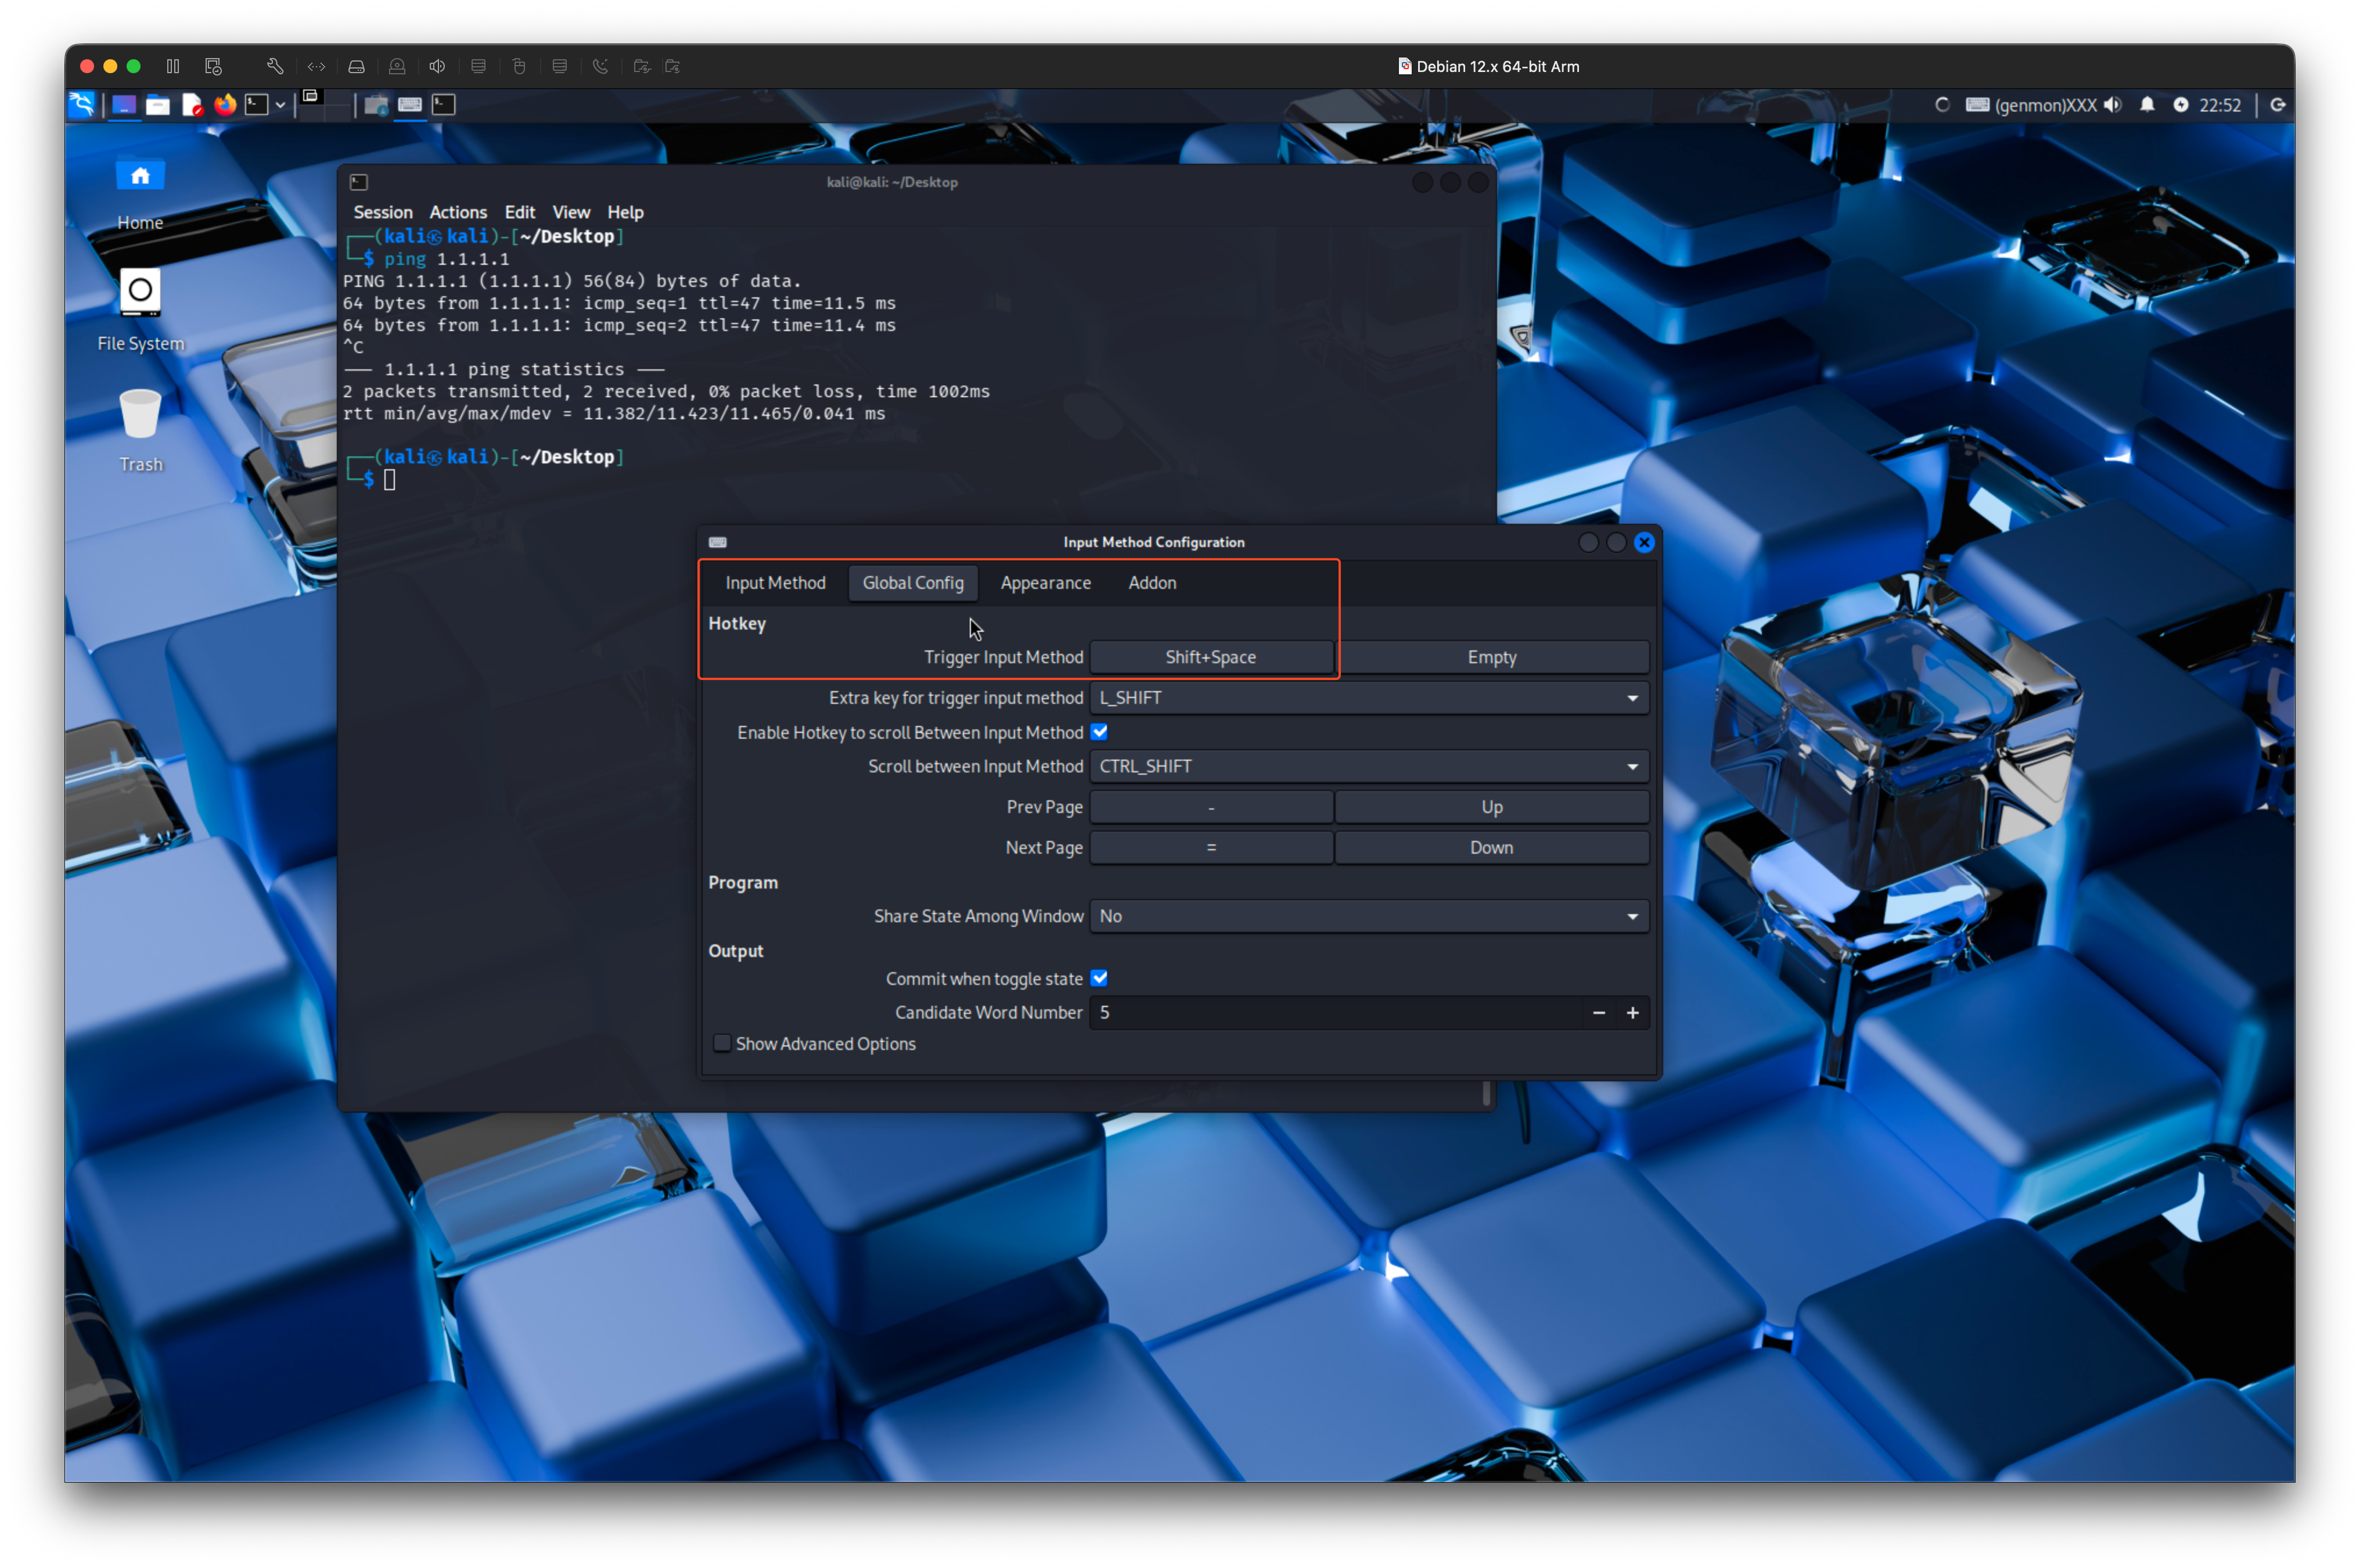This screenshot has height=1568, width=2360.
Task: Open the terminal Actions menu
Action: pyautogui.click(x=458, y=212)
